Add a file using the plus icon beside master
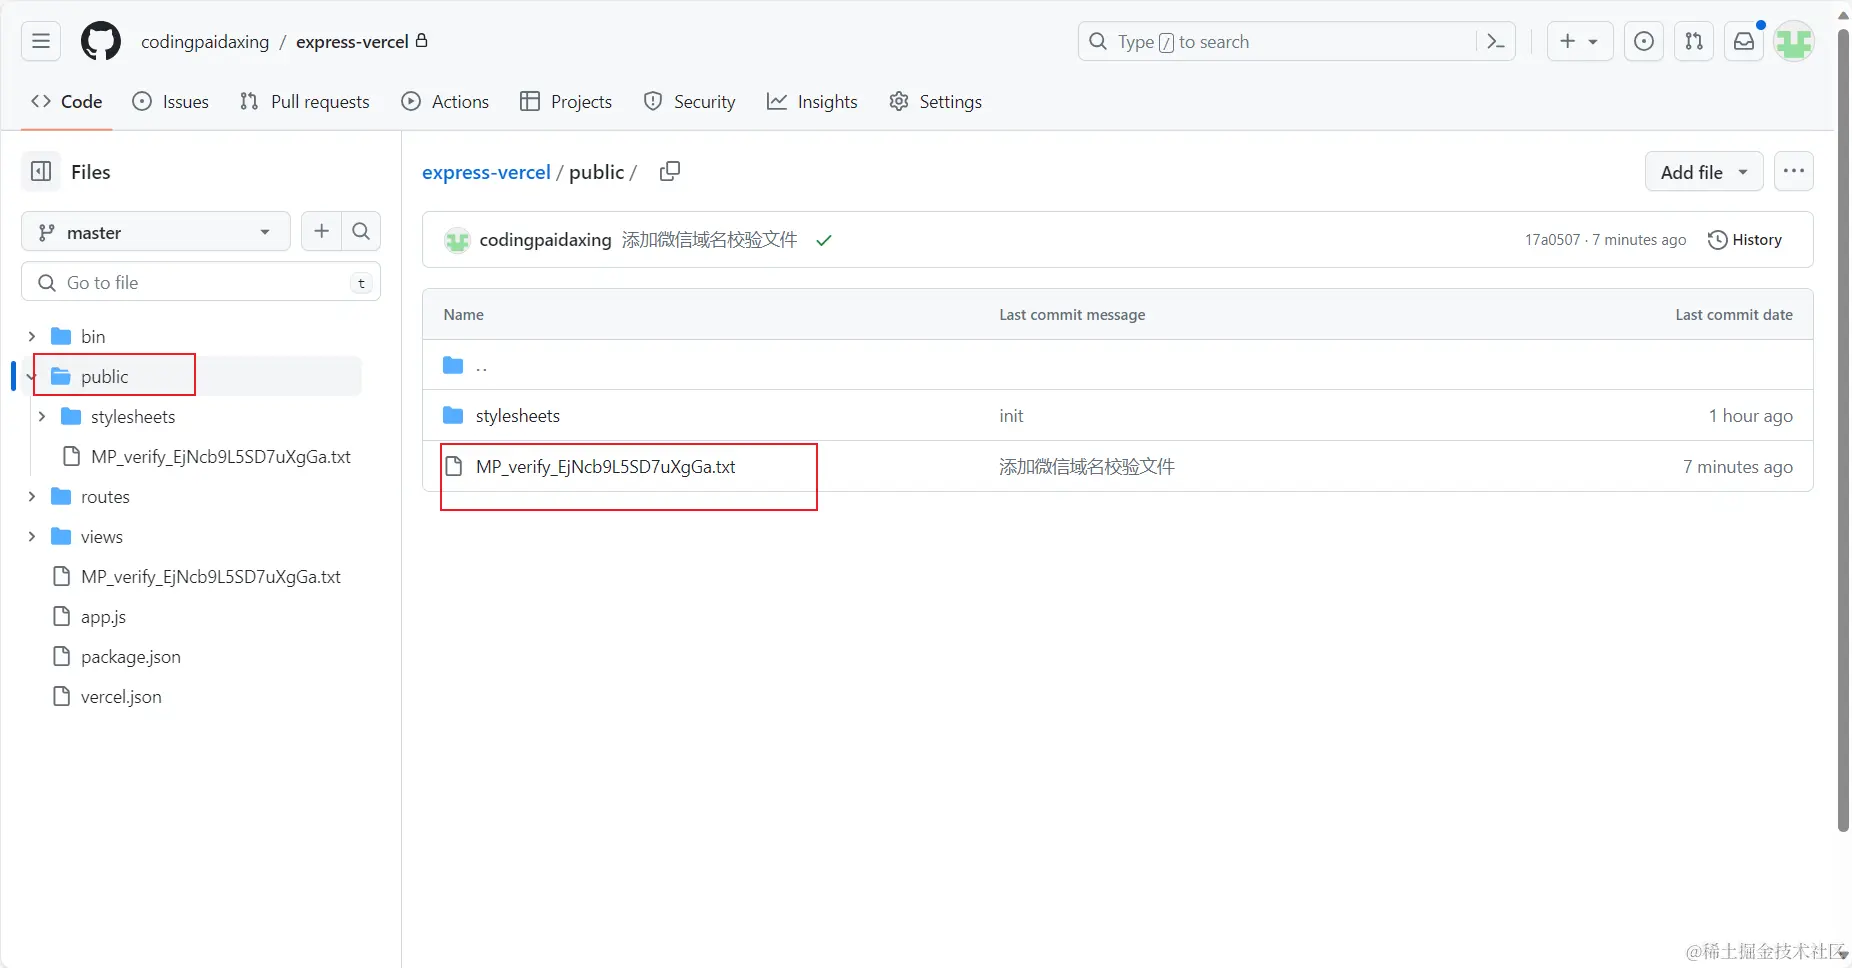1852x968 pixels. point(321,231)
